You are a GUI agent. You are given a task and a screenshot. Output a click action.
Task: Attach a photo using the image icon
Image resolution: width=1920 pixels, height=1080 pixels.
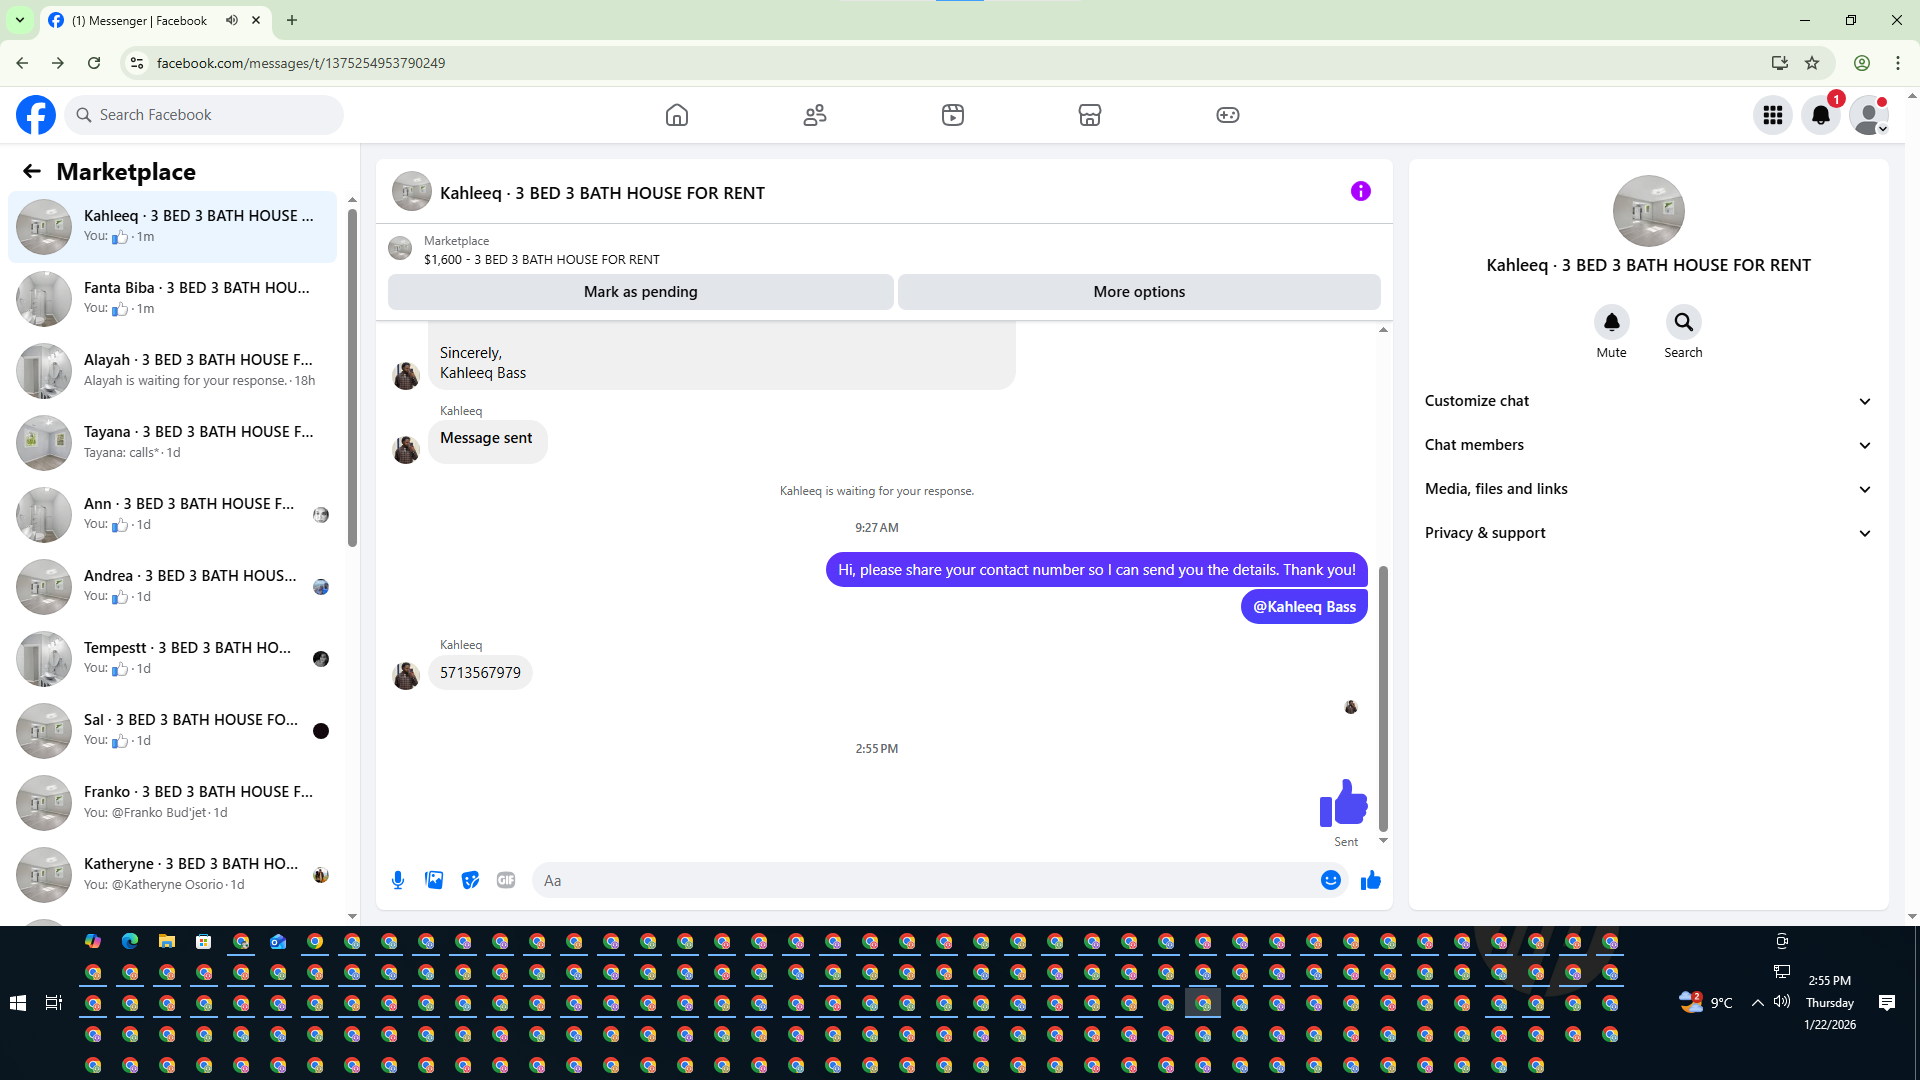tap(434, 880)
